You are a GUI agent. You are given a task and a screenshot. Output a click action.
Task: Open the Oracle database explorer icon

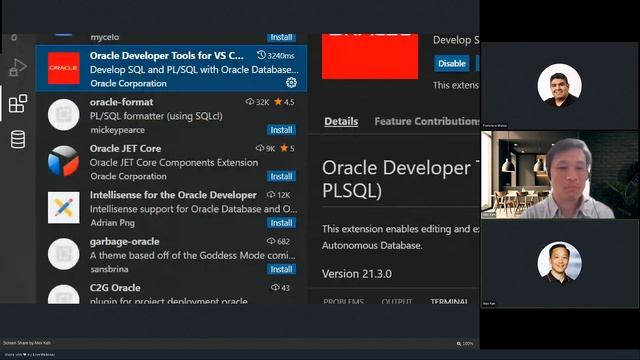pos(18,139)
